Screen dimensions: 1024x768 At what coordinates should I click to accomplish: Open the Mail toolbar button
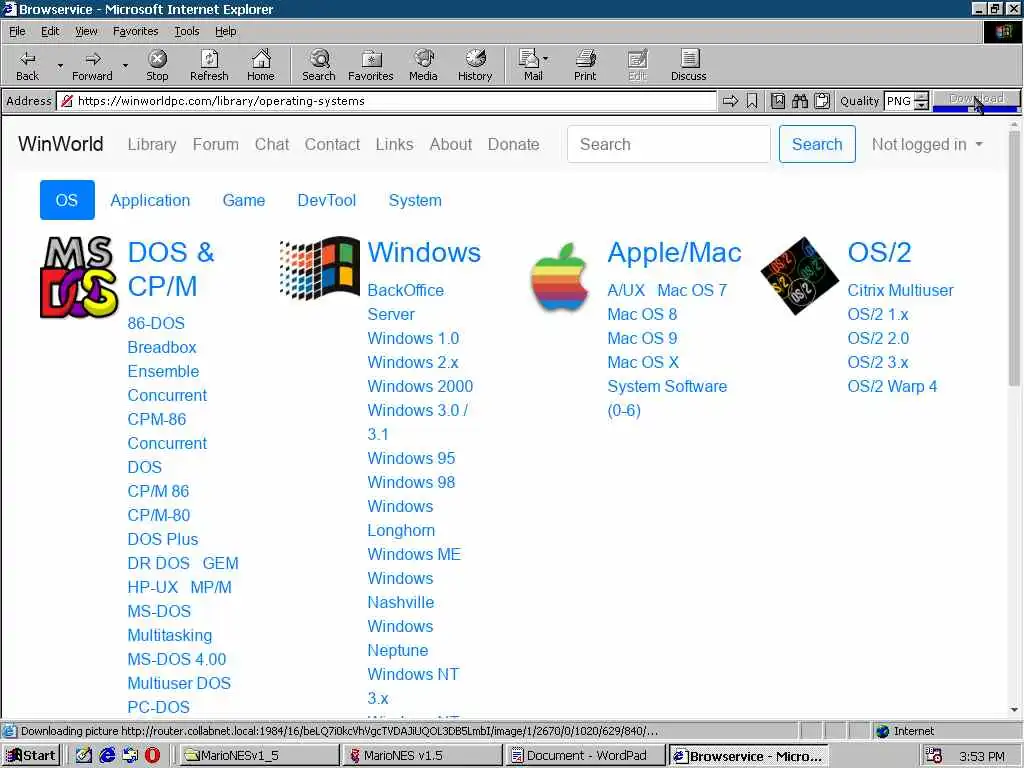530,65
